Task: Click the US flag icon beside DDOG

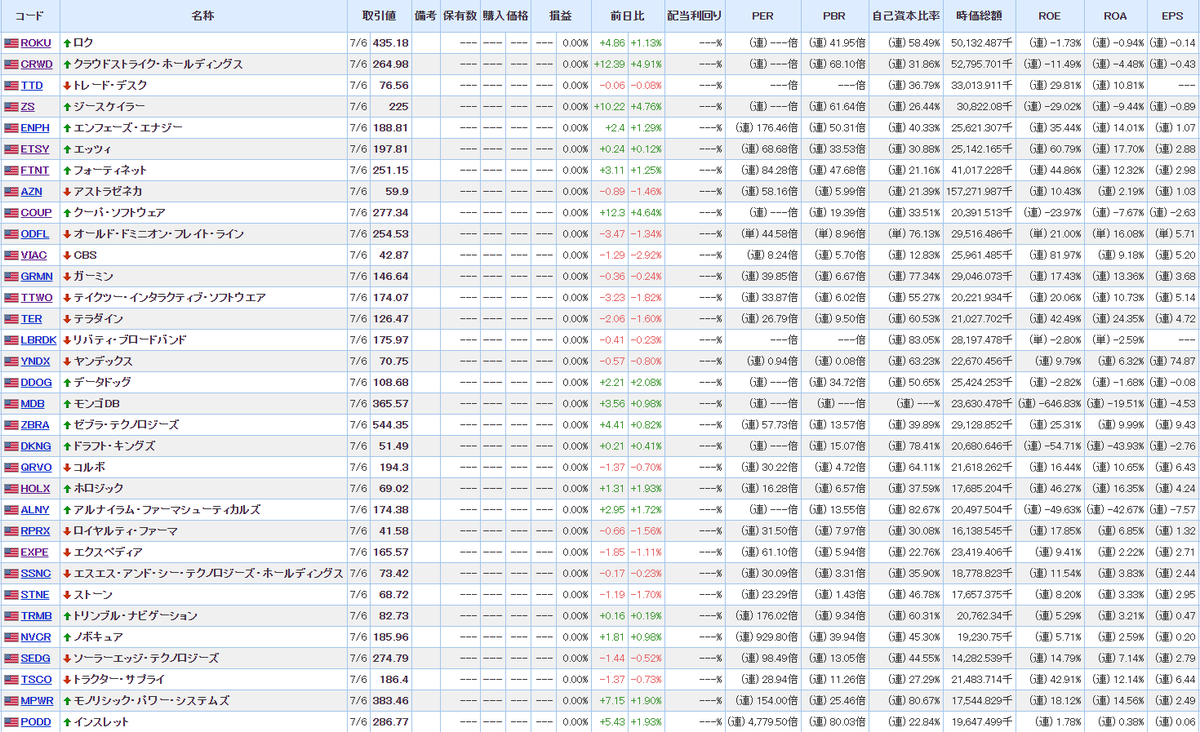Action: tap(11, 382)
